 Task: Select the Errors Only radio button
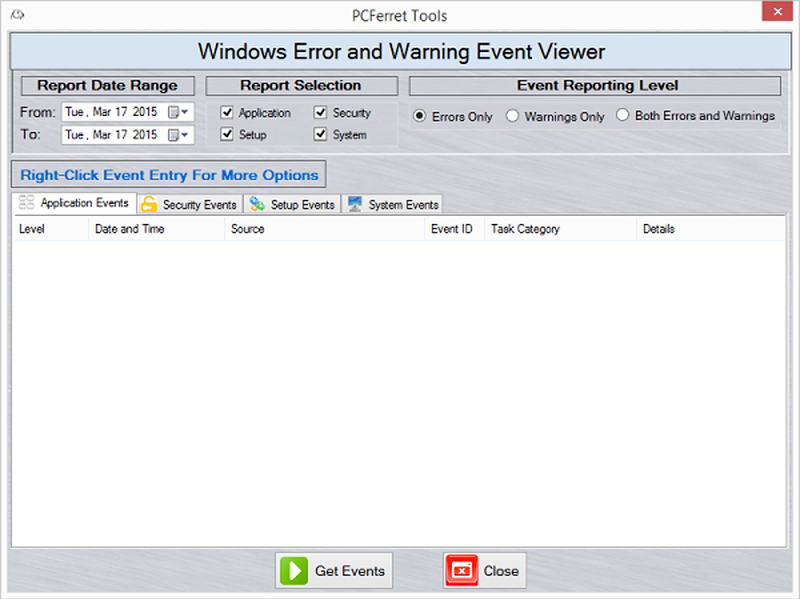[419, 116]
